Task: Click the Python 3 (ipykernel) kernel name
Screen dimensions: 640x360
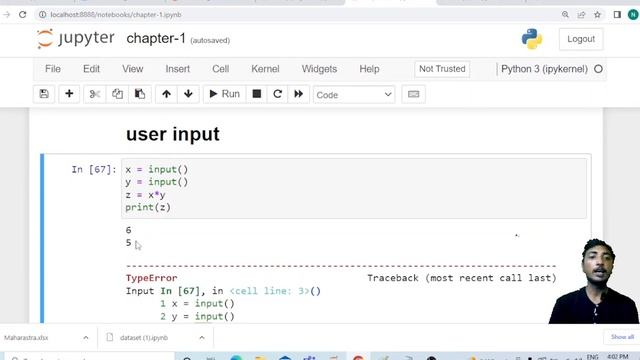Action: tap(544, 69)
